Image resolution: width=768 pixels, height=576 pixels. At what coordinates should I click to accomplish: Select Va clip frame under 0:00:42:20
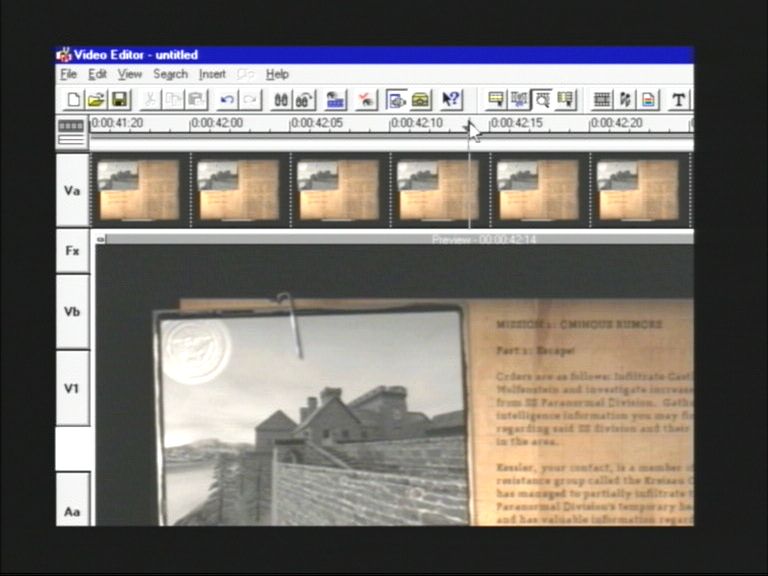pyautogui.click(x=638, y=190)
